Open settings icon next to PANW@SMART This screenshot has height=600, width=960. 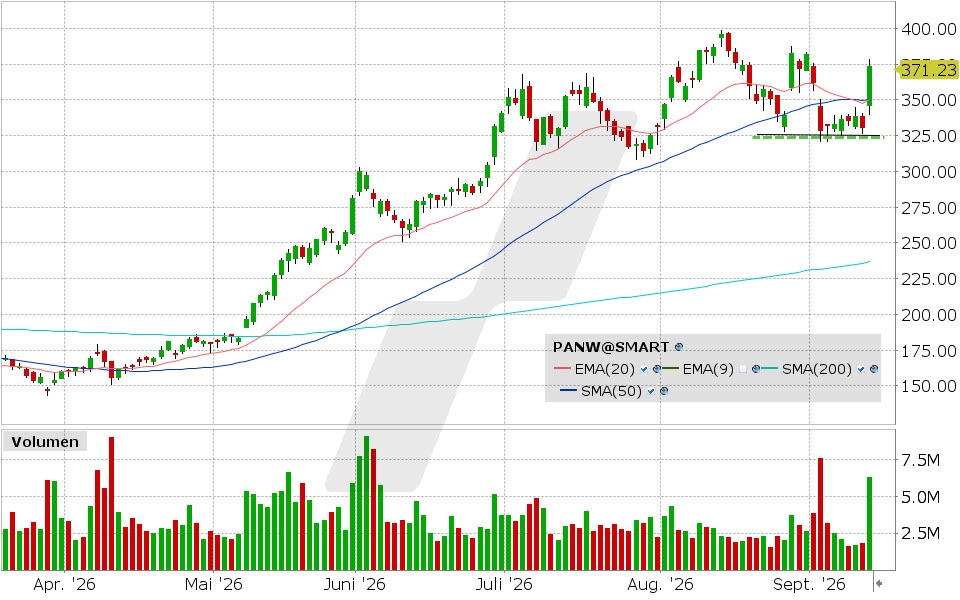[x=678, y=347]
